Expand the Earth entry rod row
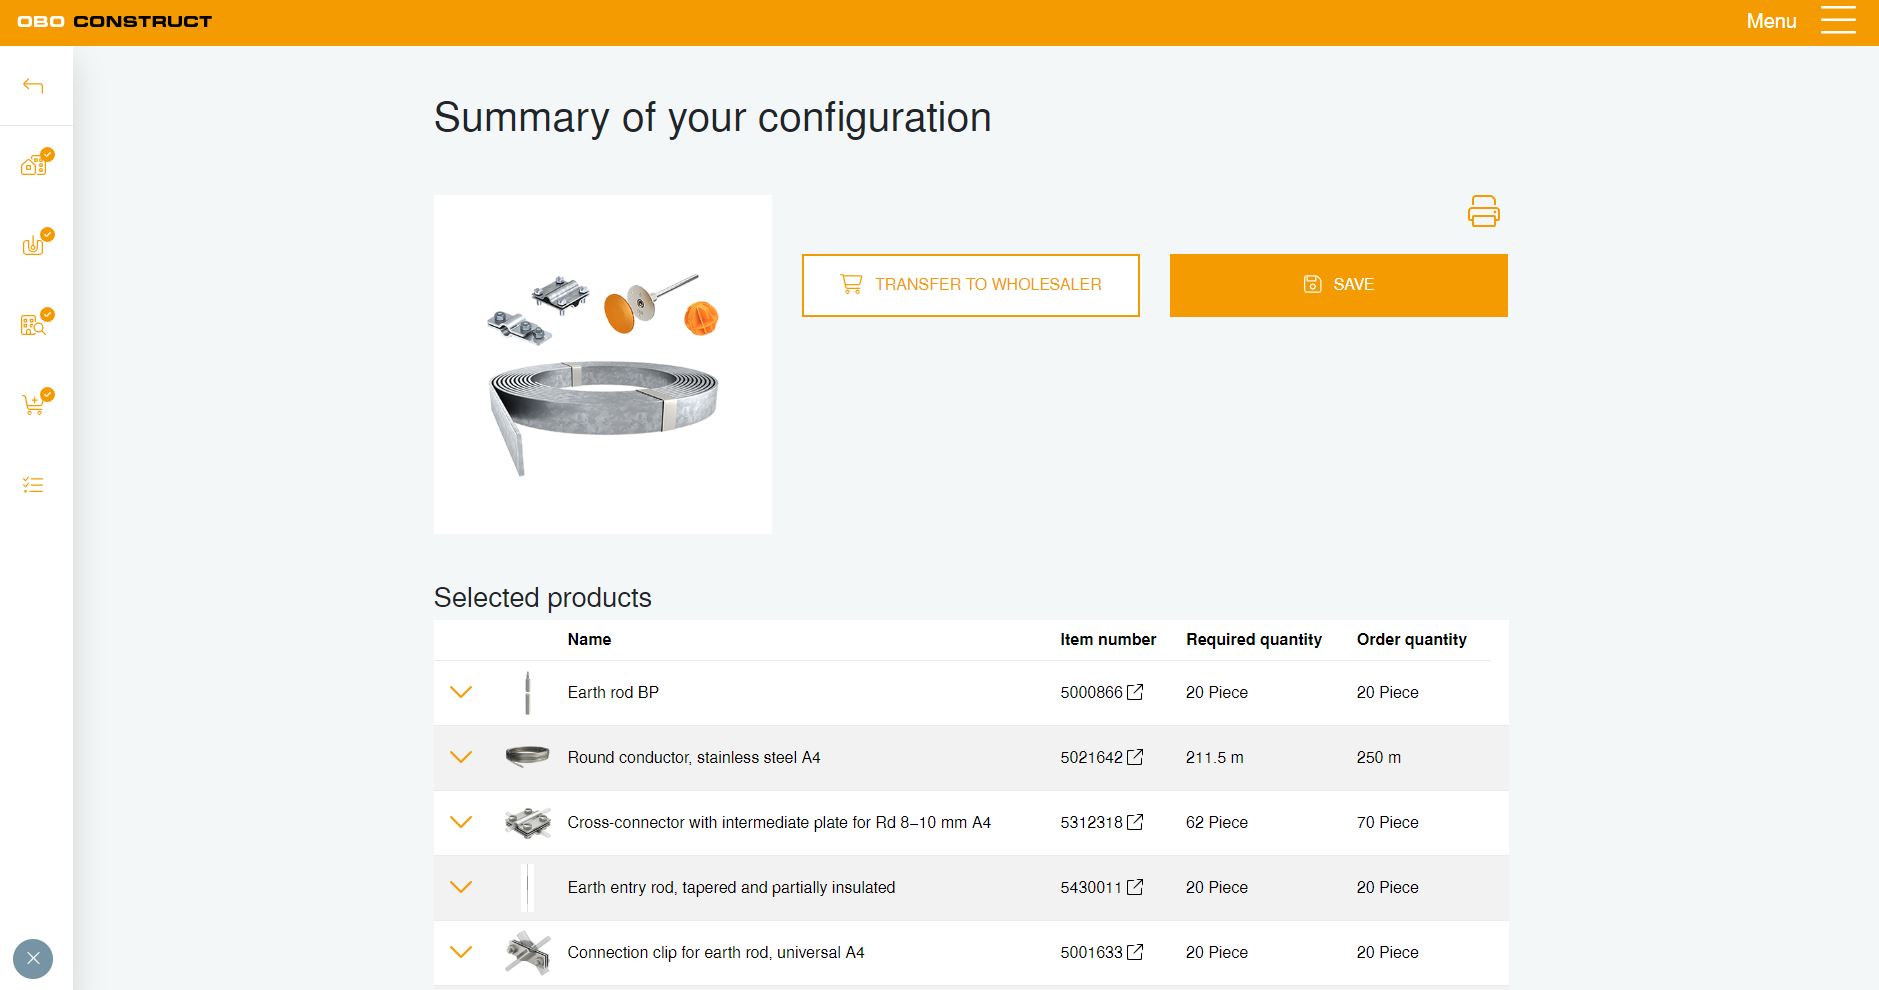The width and height of the screenshot is (1879, 990). [461, 887]
